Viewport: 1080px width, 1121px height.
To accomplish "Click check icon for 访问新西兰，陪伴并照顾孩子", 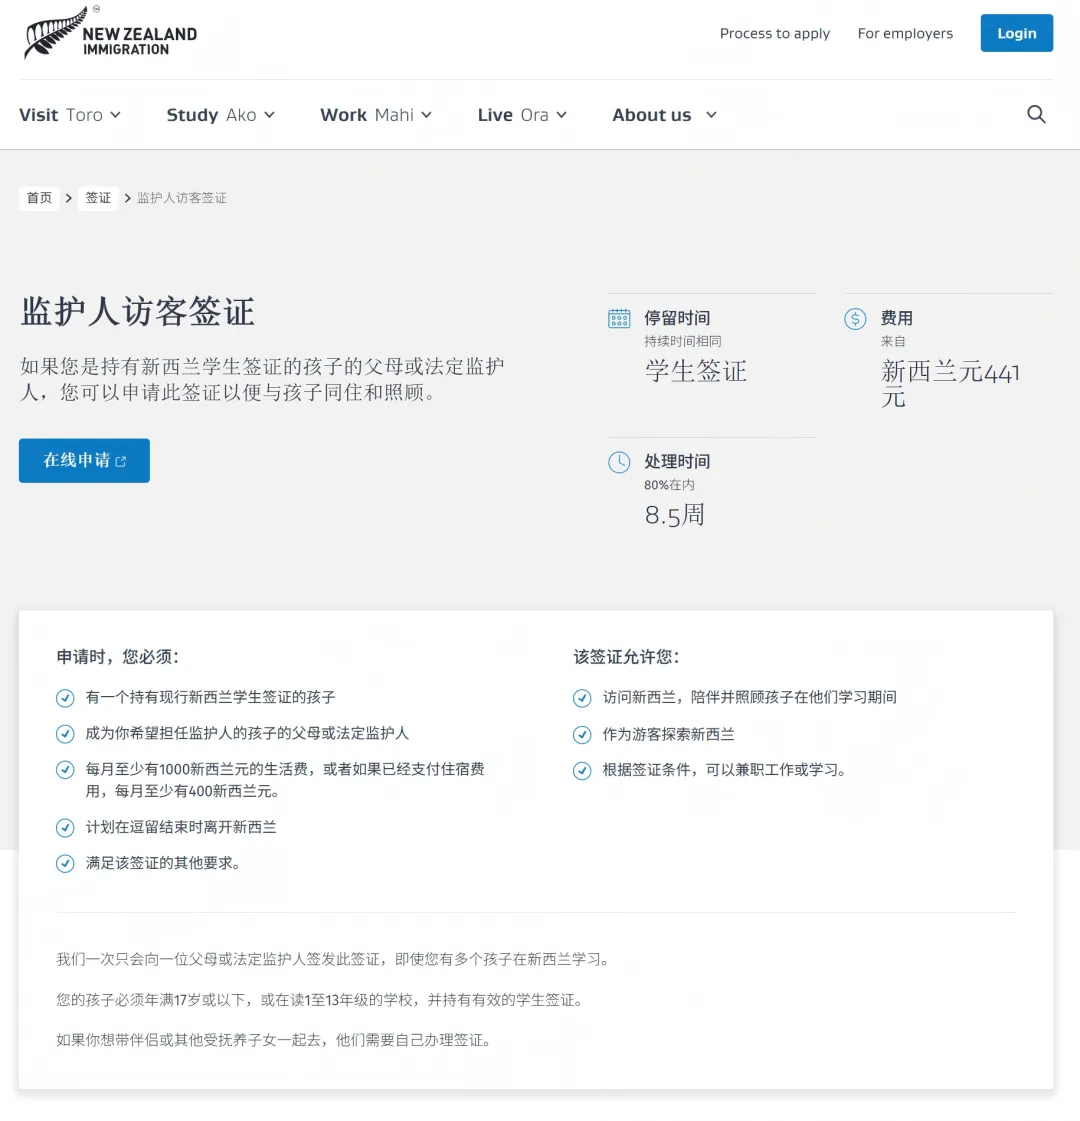I will point(582,698).
